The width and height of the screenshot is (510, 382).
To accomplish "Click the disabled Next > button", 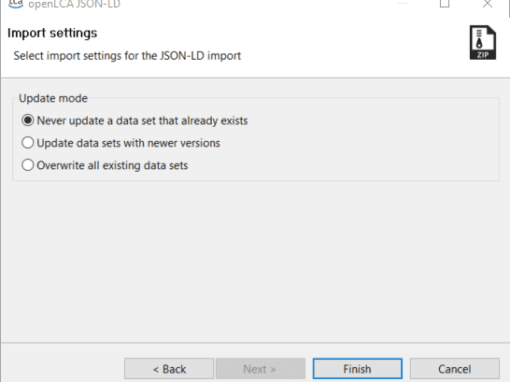I will tap(260, 369).
